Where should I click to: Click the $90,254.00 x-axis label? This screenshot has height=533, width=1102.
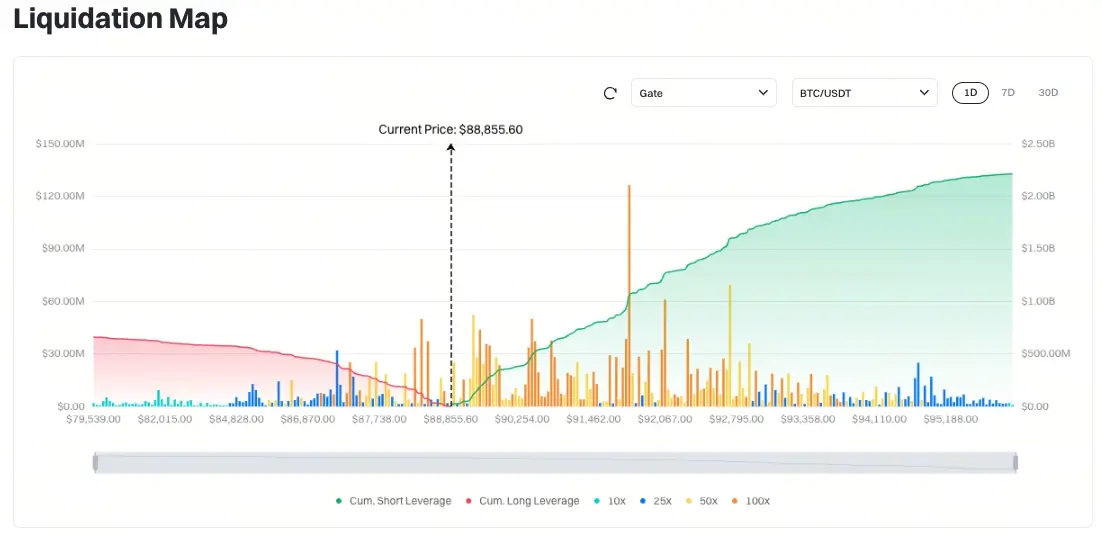[522, 420]
